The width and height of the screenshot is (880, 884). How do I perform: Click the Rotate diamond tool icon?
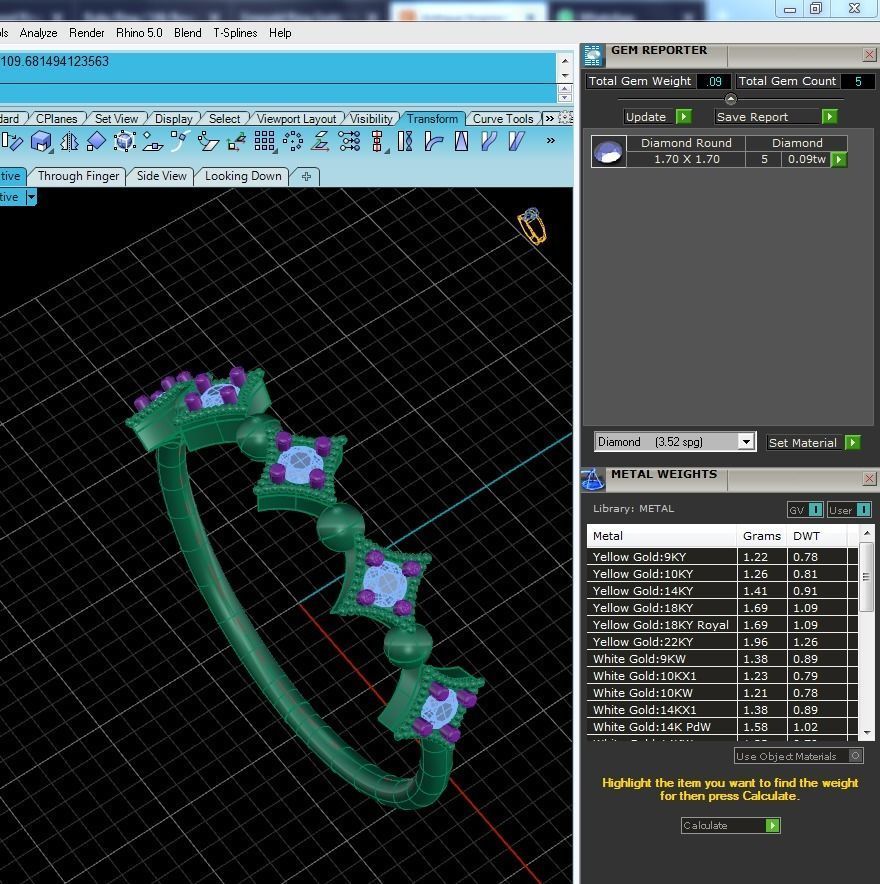click(x=96, y=141)
